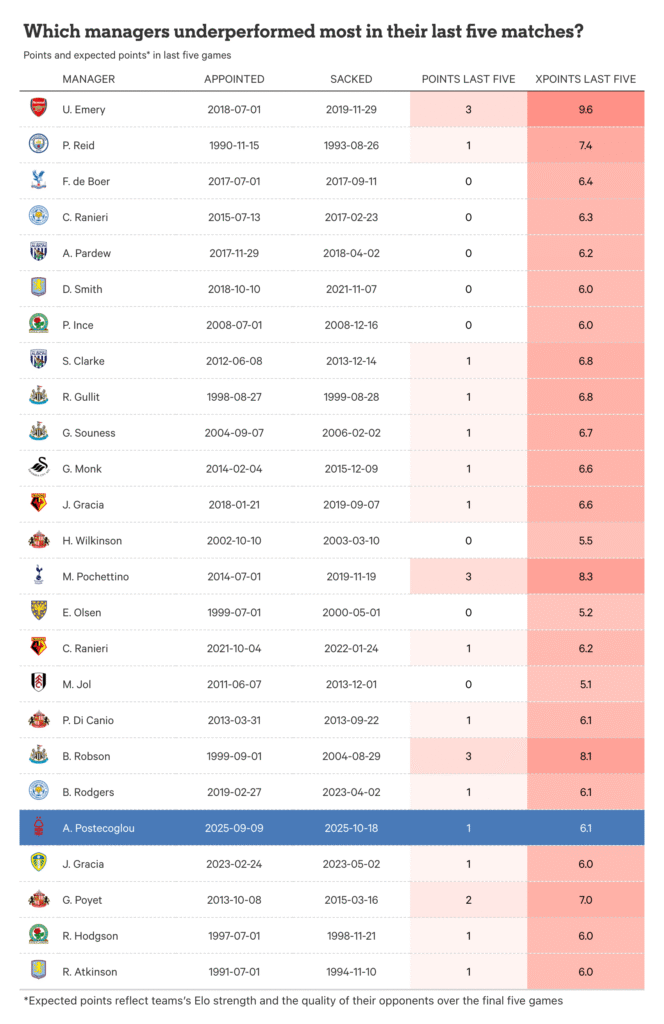Click the MANAGER column header

(x=88, y=79)
